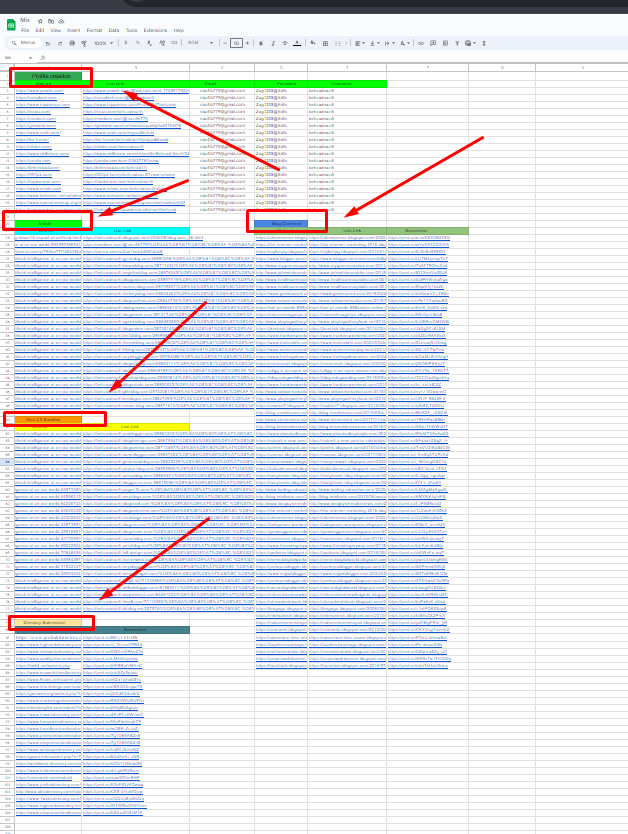Select the Blog Comment header cell
Screen dimensions: 628x834
pyautogui.click(x=281, y=223)
